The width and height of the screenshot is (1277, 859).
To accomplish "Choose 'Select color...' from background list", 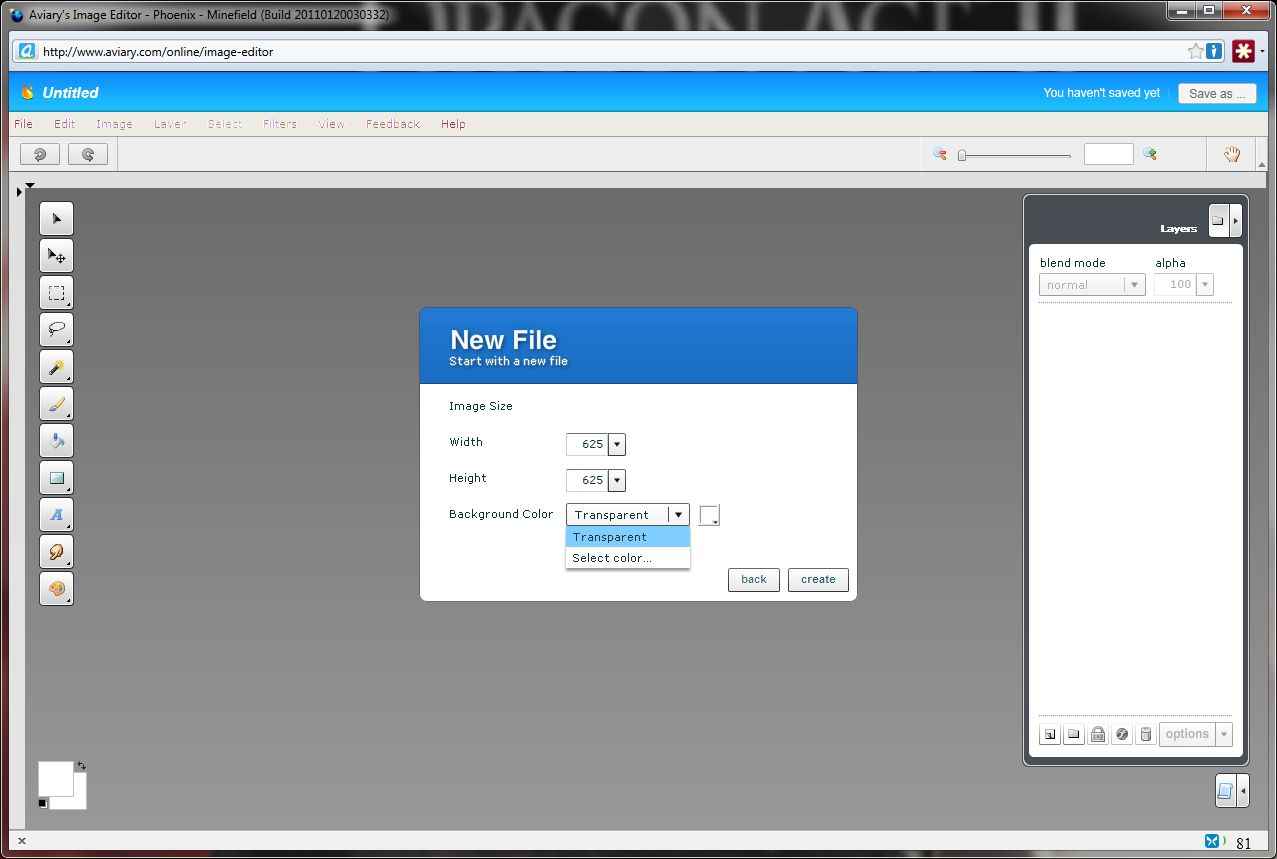I will (612, 558).
